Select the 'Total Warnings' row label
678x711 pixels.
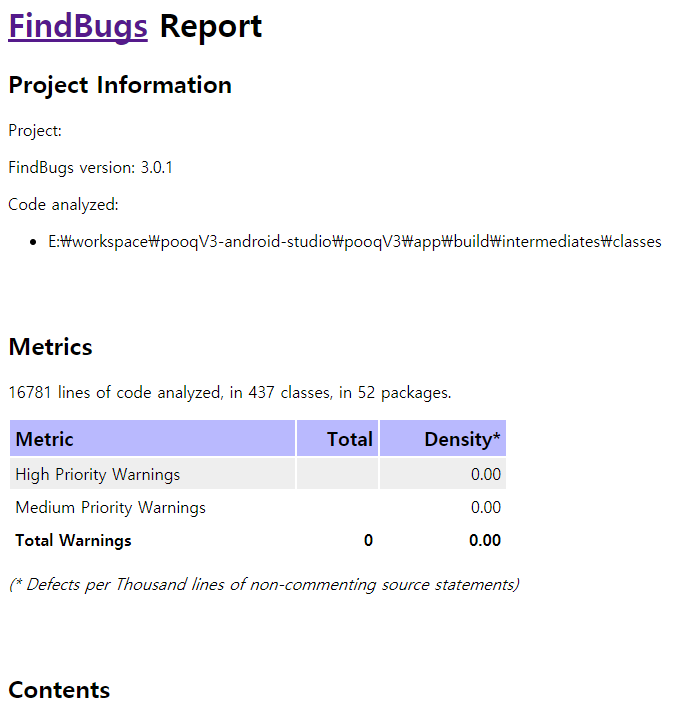[x=73, y=541]
